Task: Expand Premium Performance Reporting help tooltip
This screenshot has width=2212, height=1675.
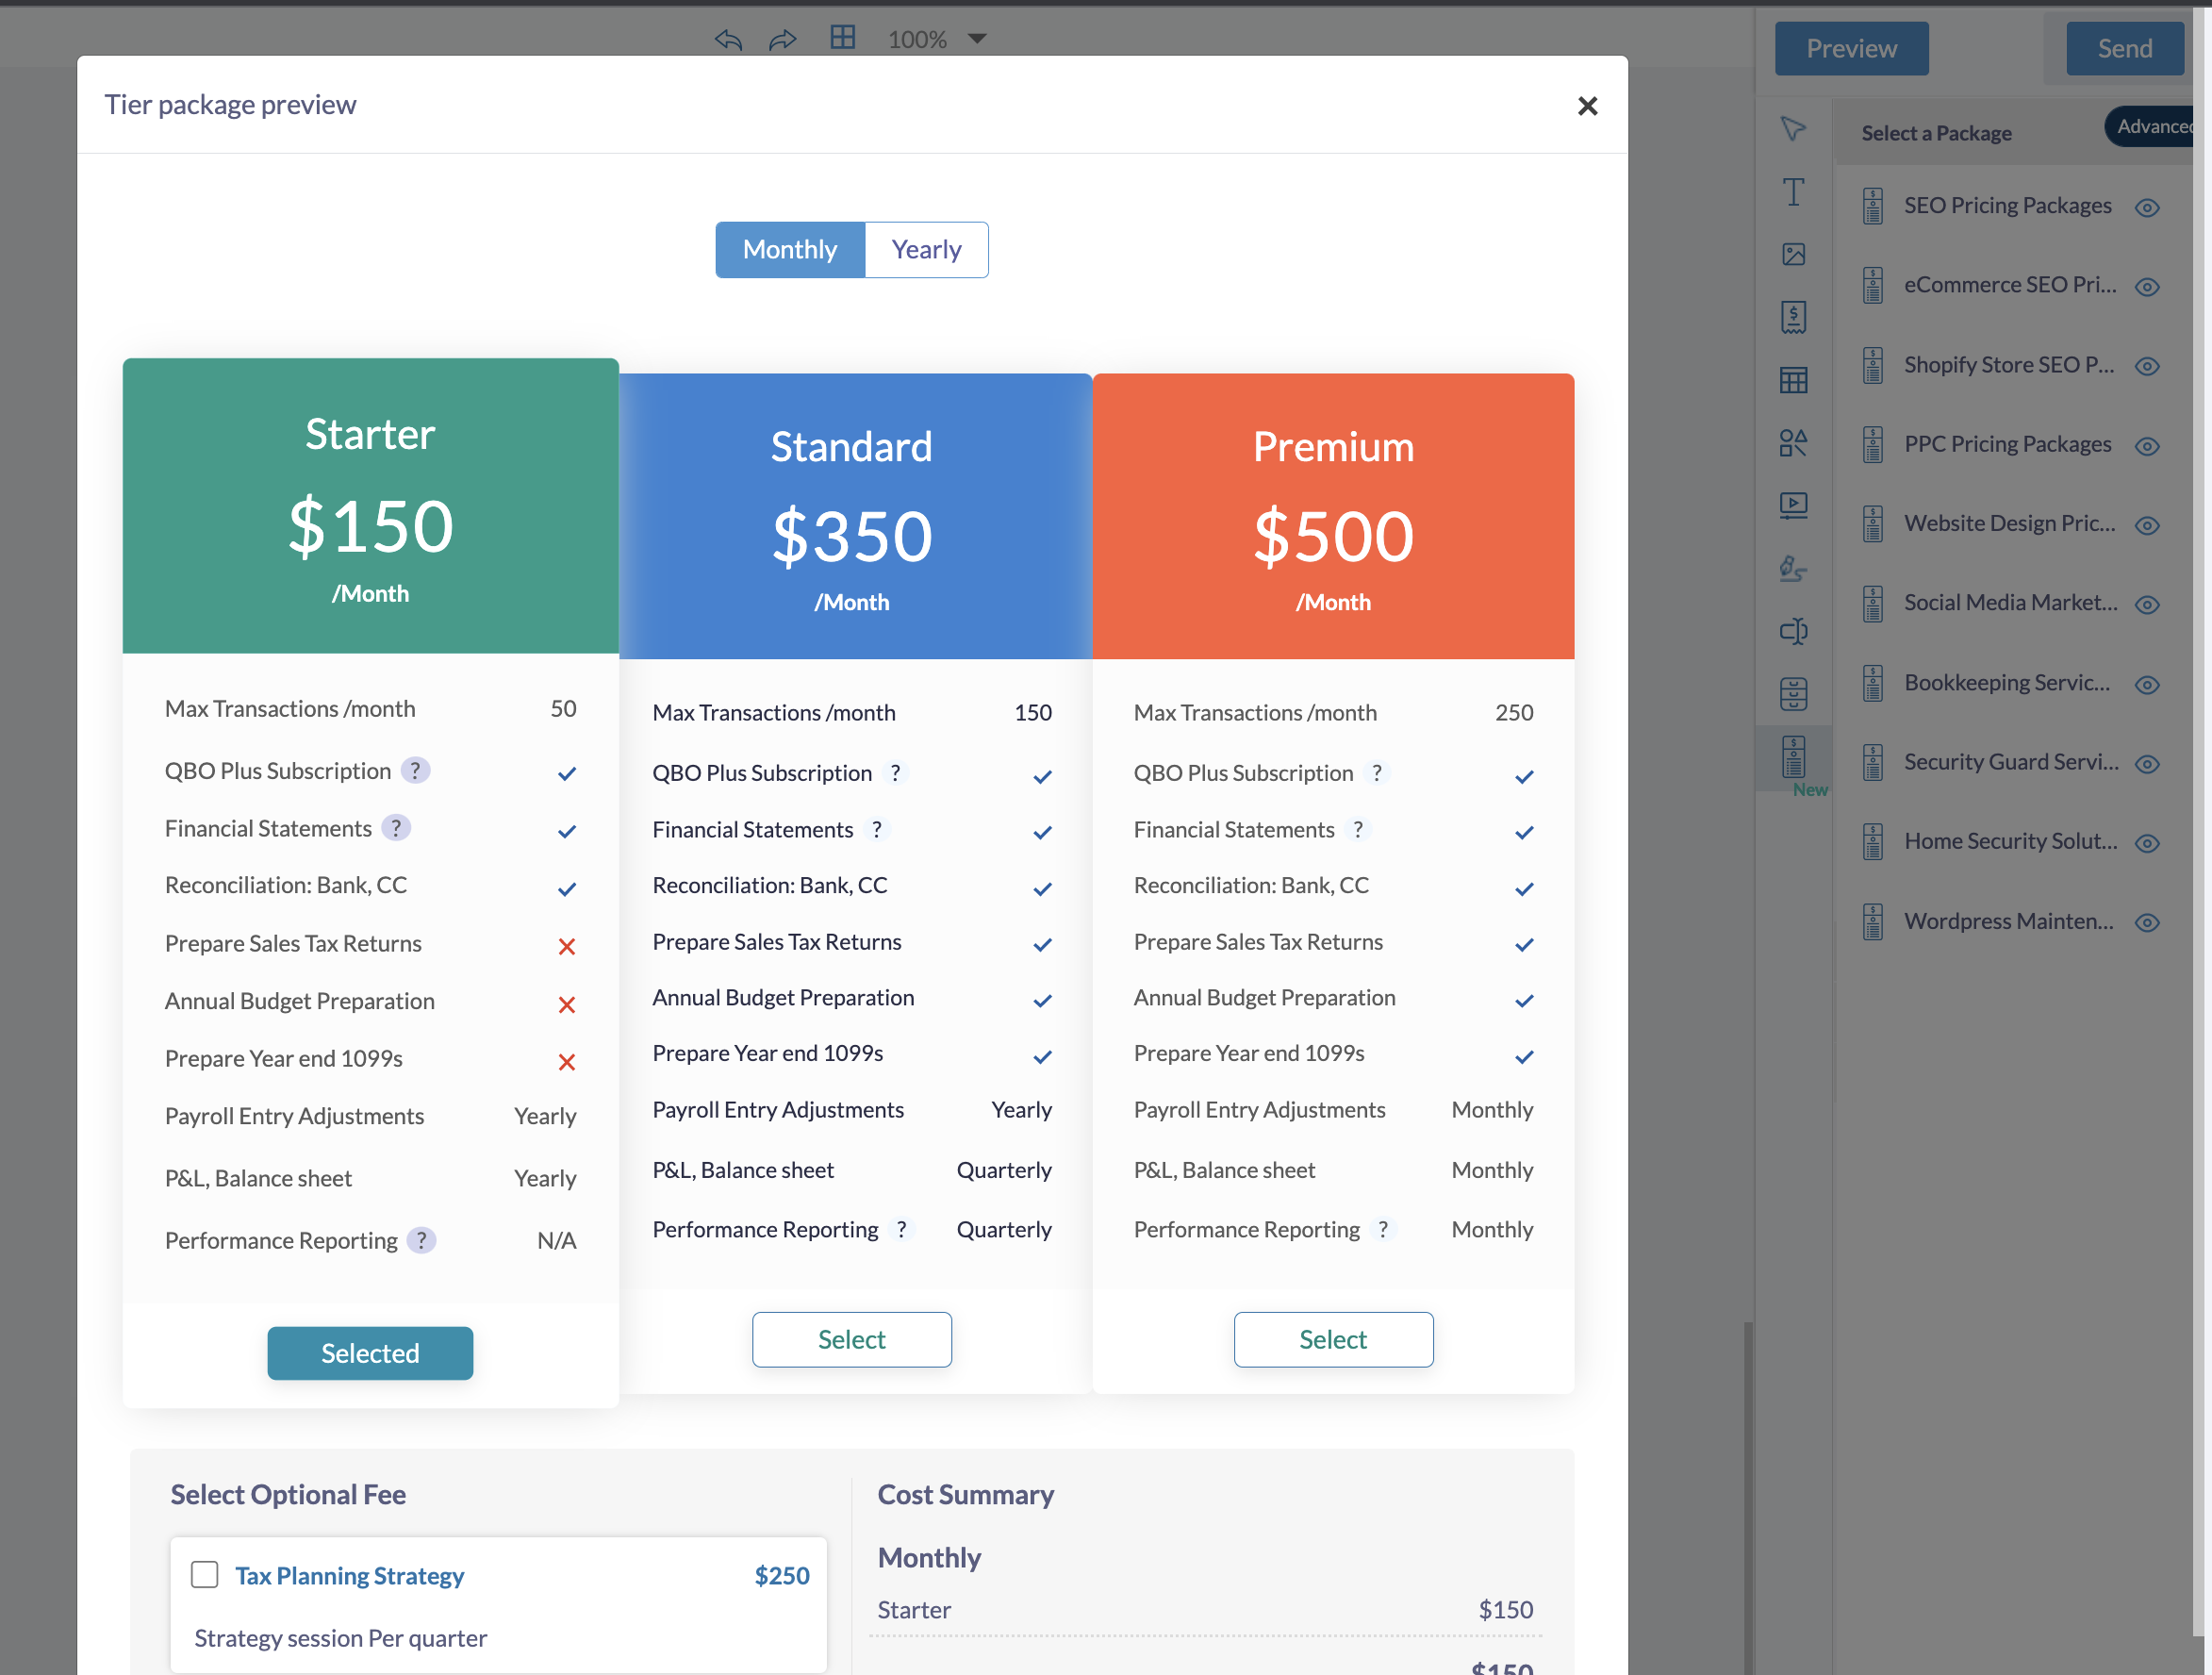Action: [x=1382, y=1229]
